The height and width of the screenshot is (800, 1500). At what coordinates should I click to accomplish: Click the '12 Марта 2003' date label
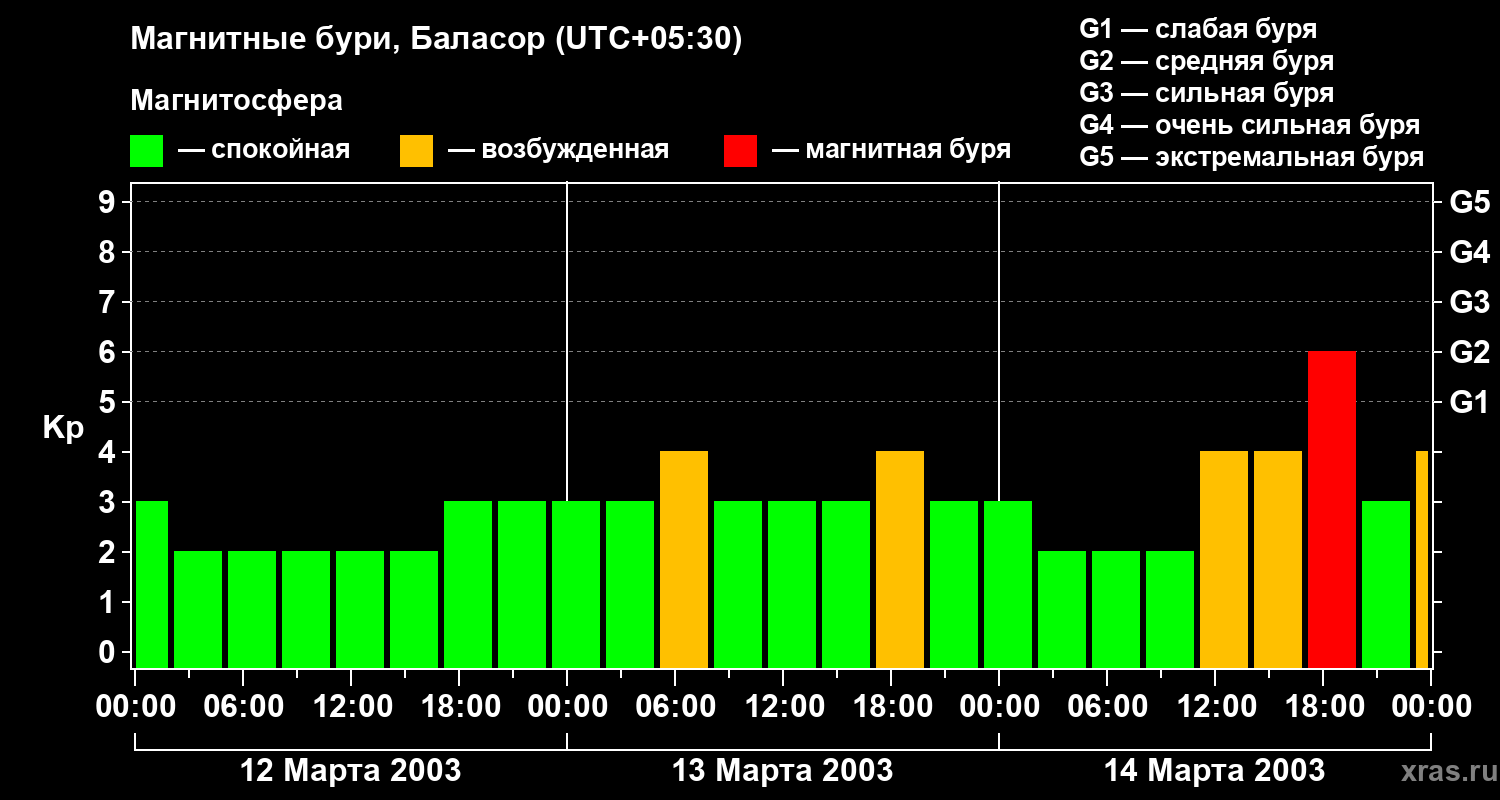tap(351, 770)
